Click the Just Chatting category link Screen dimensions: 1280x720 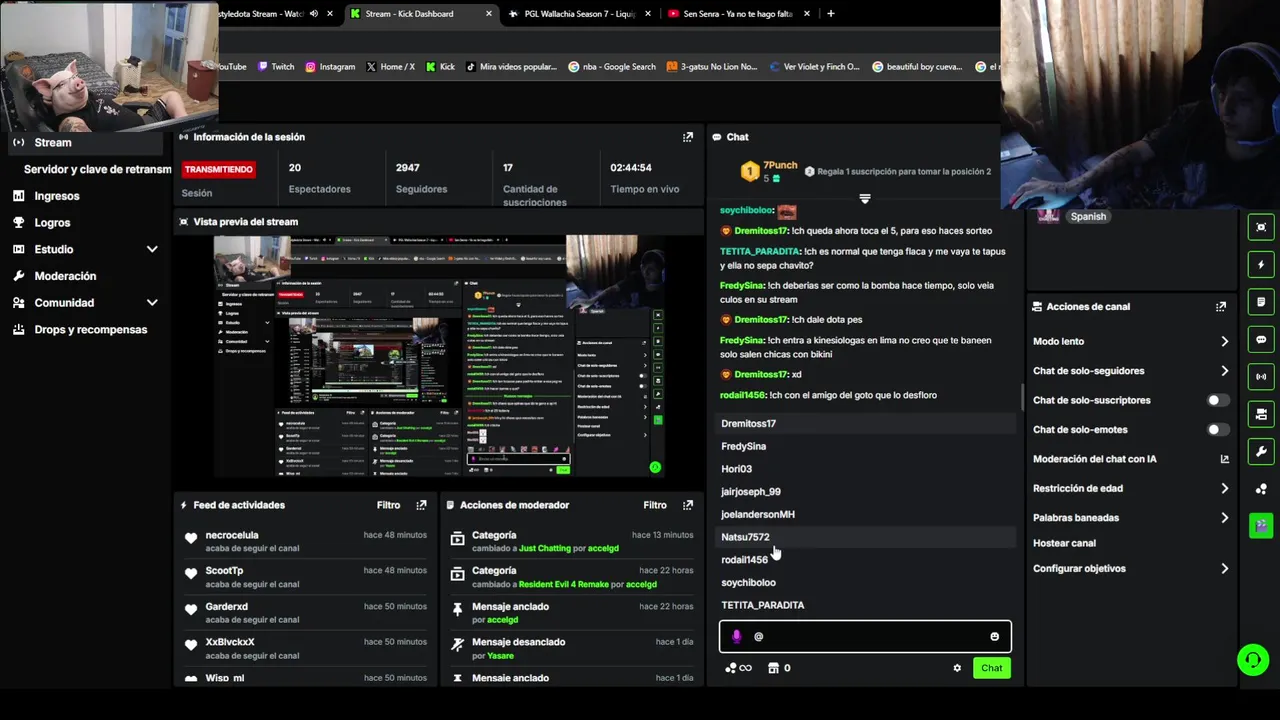[545, 549]
